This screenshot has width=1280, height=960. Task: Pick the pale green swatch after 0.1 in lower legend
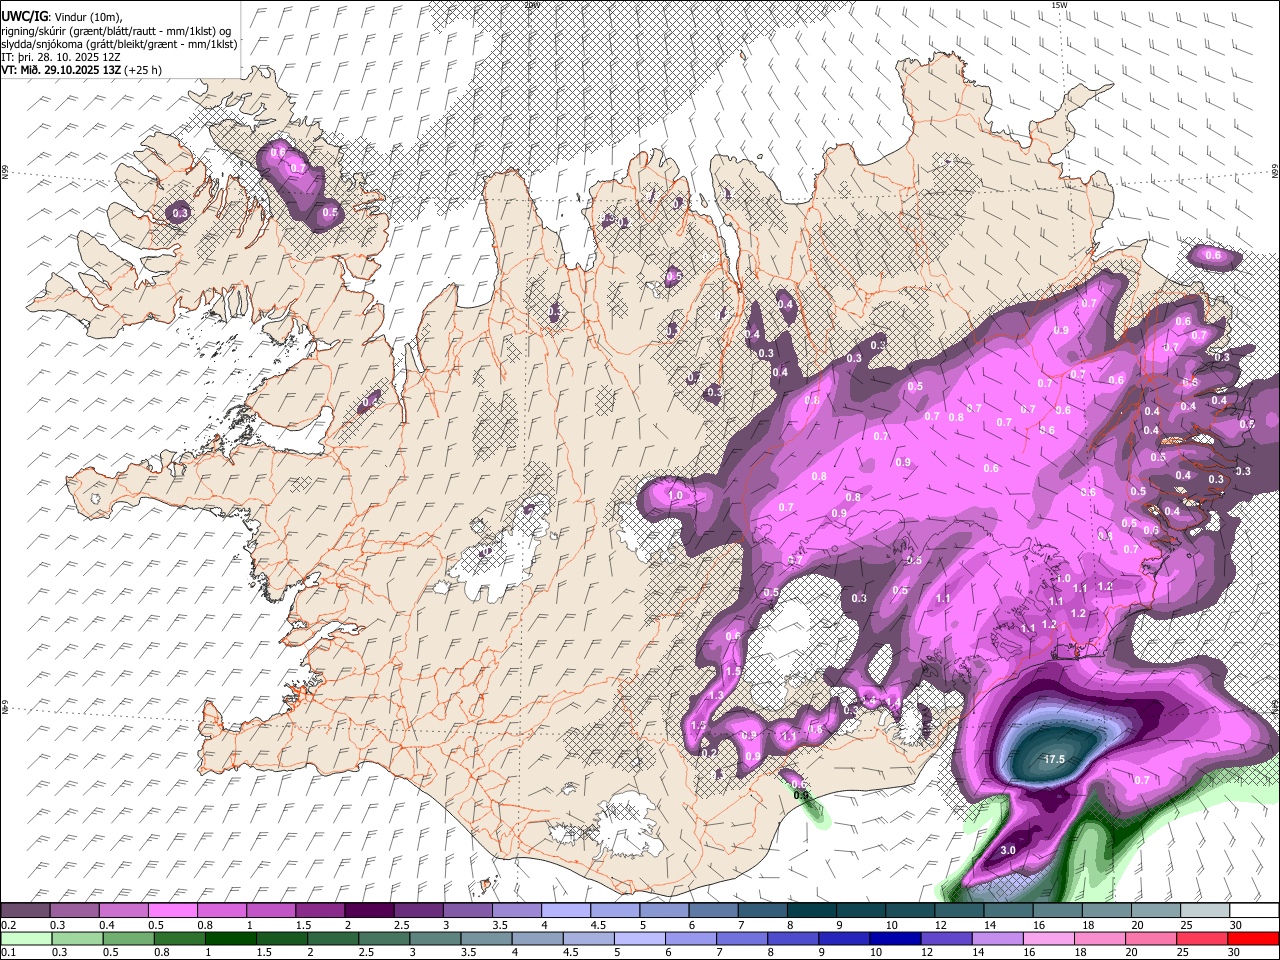[27, 939]
